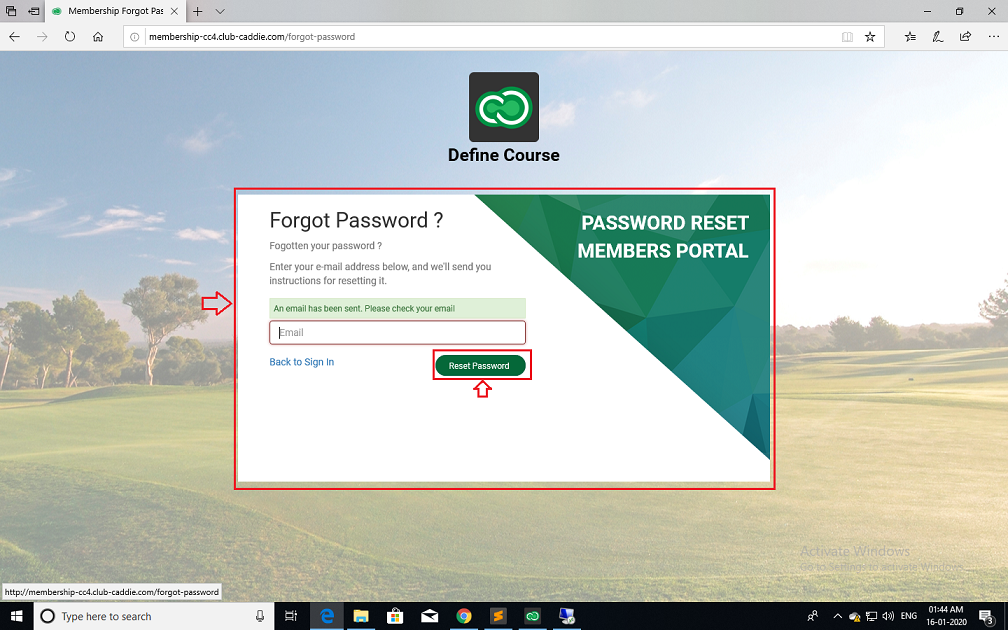Open the favorites hub icon
Viewport: 1008px width, 630px height.
[910, 37]
